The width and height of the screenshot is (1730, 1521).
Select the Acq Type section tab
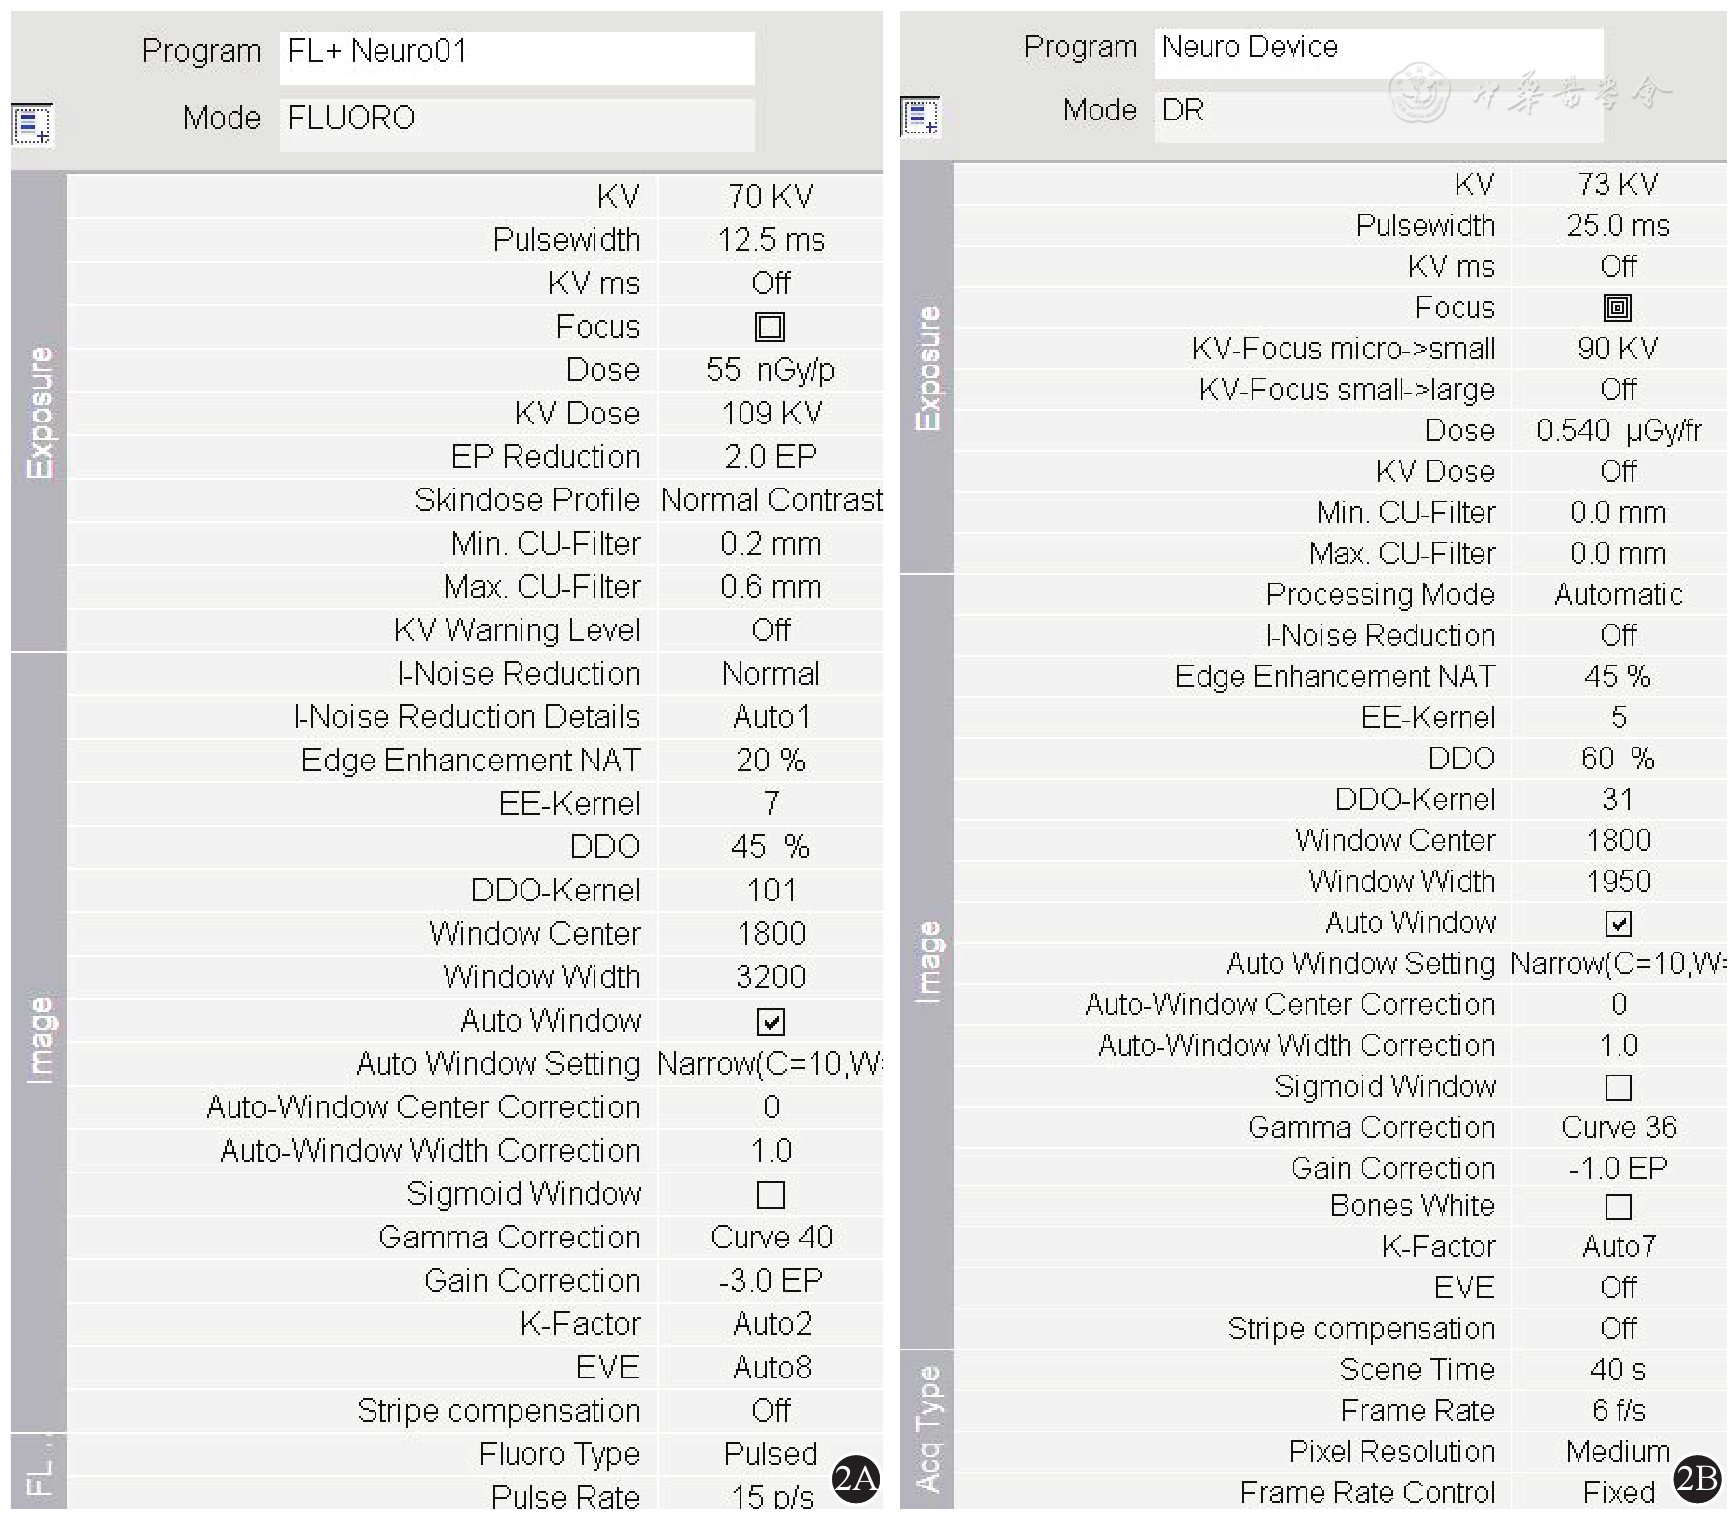pyautogui.click(x=928, y=1429)
